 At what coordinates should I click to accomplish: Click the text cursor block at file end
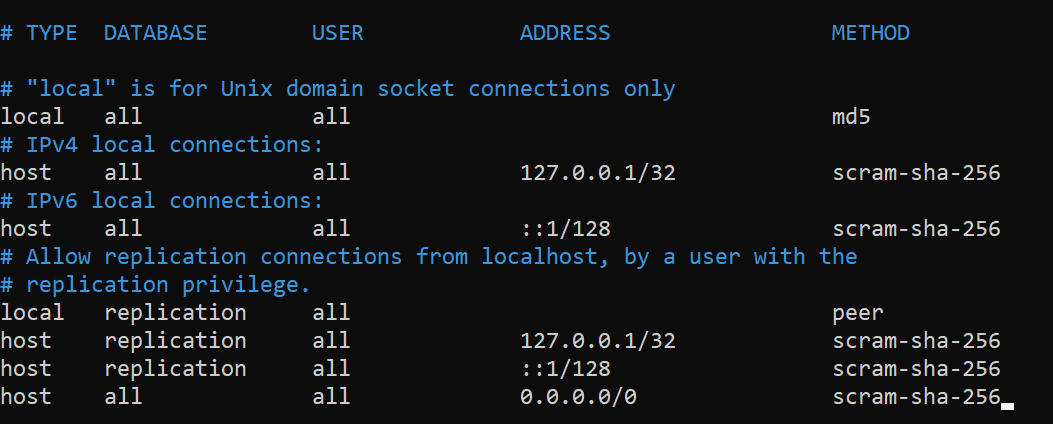1007,406
